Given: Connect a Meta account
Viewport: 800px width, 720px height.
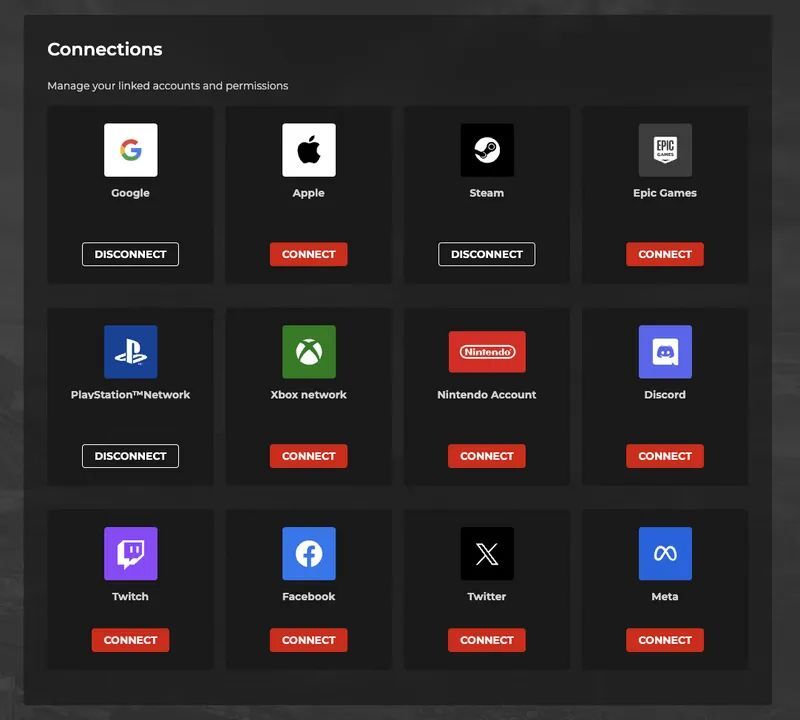Looking at the screenshot, I should pyautogui.click(x=665, y=640).
